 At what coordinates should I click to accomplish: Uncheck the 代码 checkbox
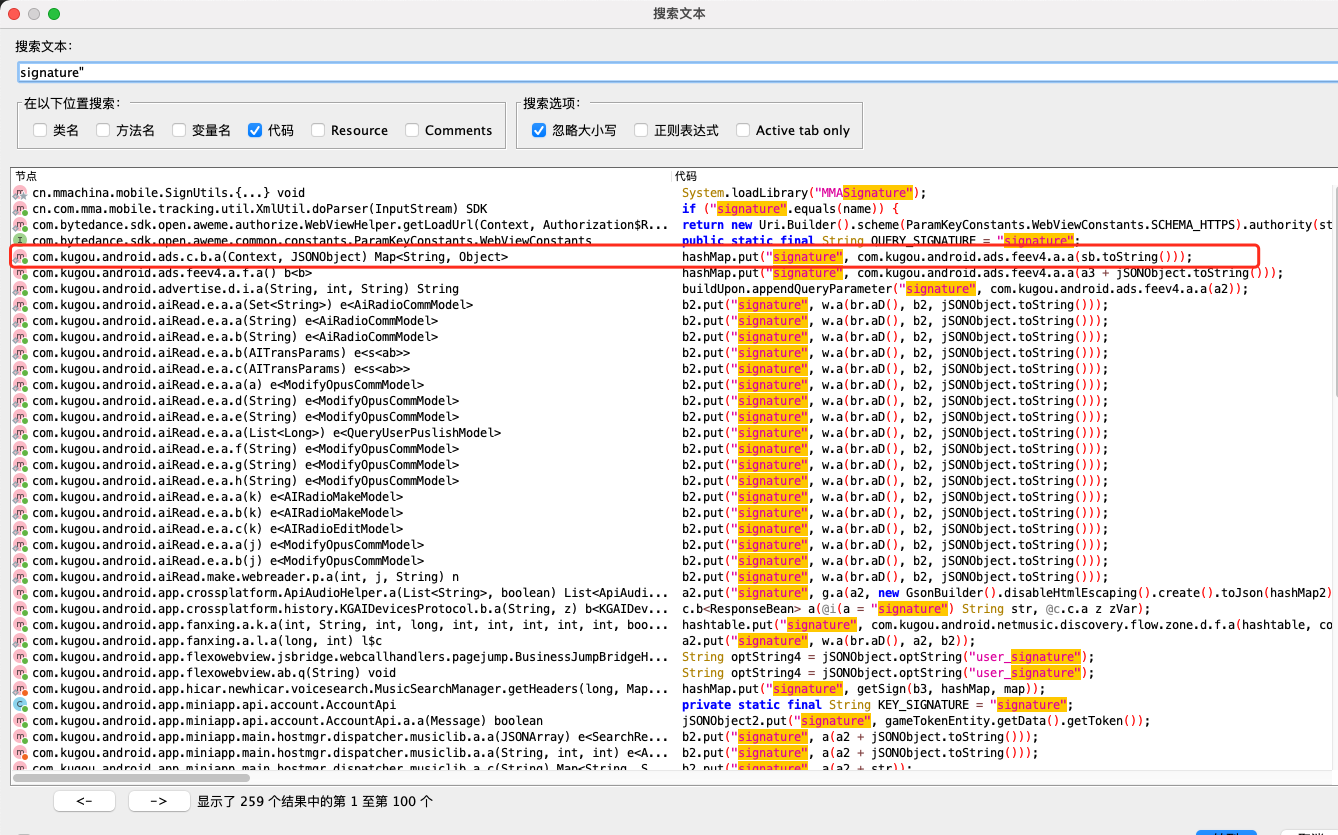[x=255, y=130]
